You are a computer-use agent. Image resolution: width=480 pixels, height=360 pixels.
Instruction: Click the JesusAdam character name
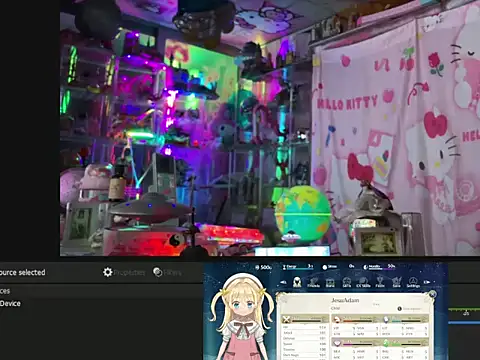345,300
